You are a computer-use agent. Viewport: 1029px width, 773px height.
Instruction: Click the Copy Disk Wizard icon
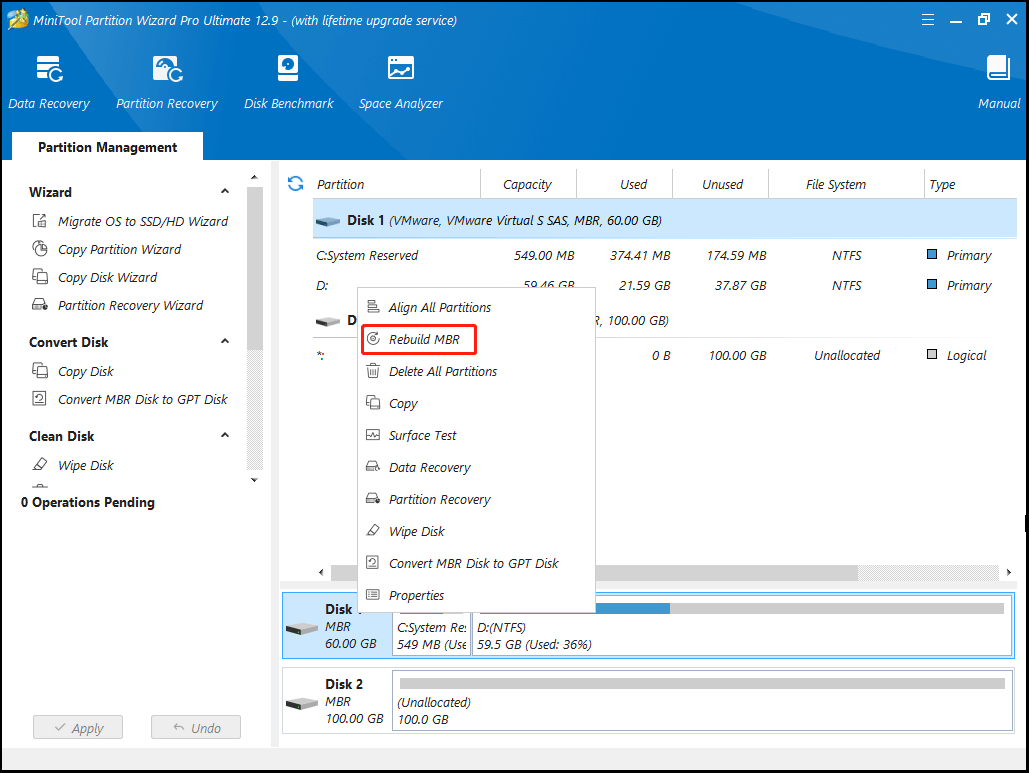(x=40, y=276)
